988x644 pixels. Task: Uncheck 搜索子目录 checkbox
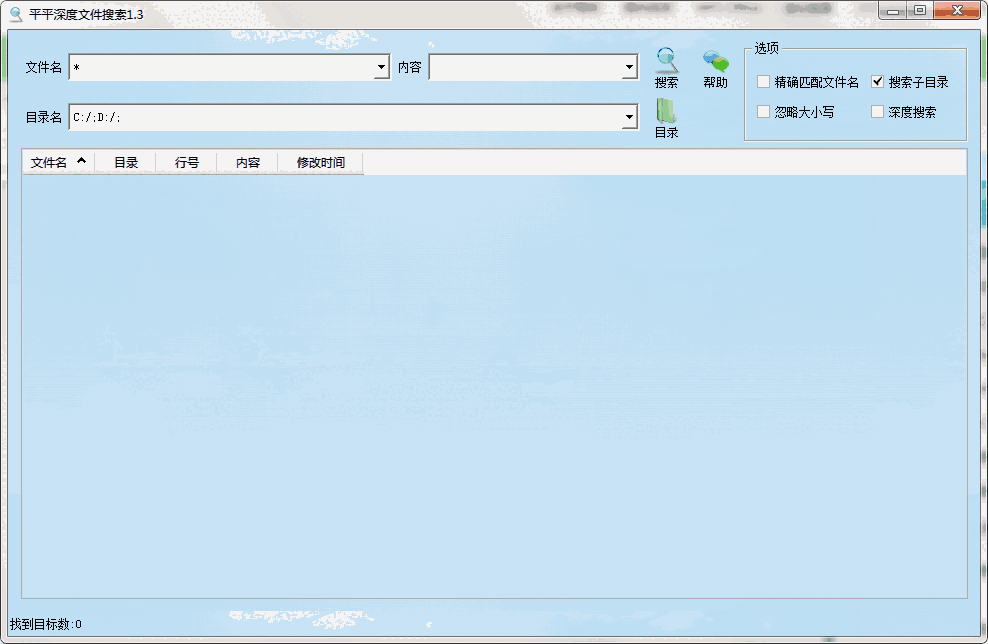pos(877,81)
